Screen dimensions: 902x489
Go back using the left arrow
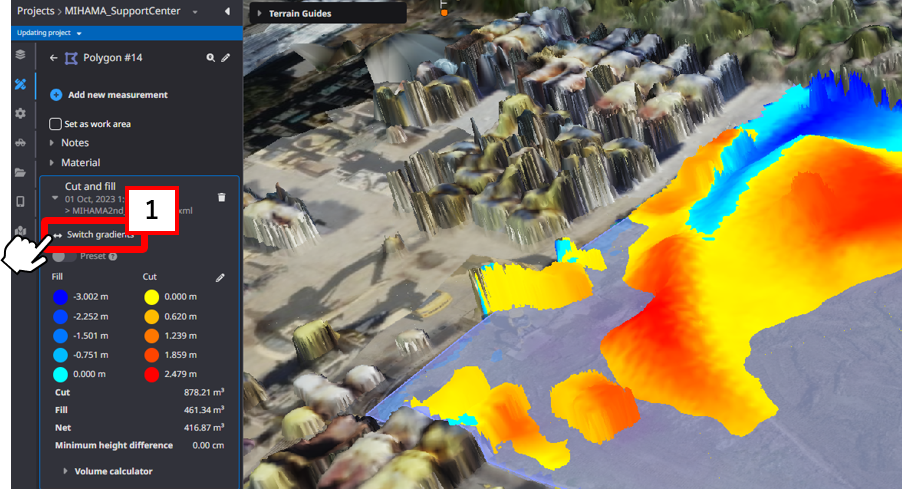(x=54, y=58)
